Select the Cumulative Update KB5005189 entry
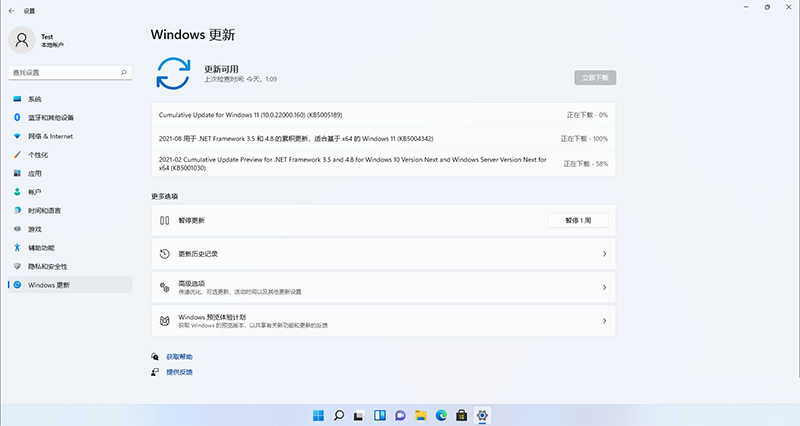The height and width of the screenshot is (426, 800). (x=383, y=115)
